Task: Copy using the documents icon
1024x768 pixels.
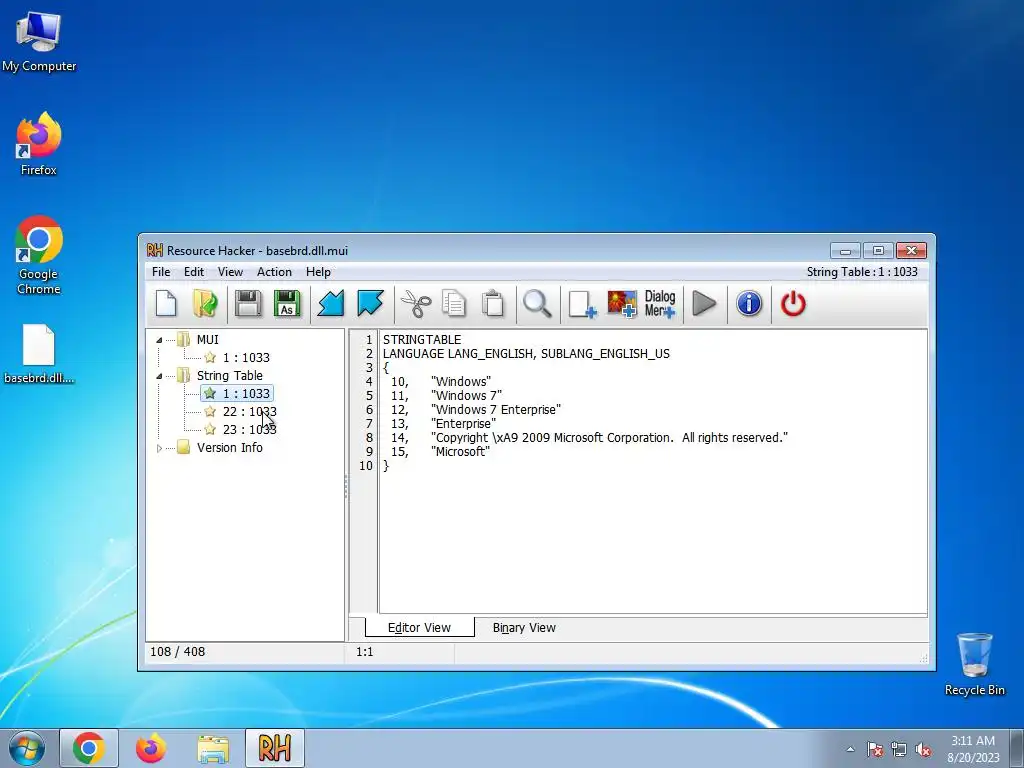Action: coord(454,304)
